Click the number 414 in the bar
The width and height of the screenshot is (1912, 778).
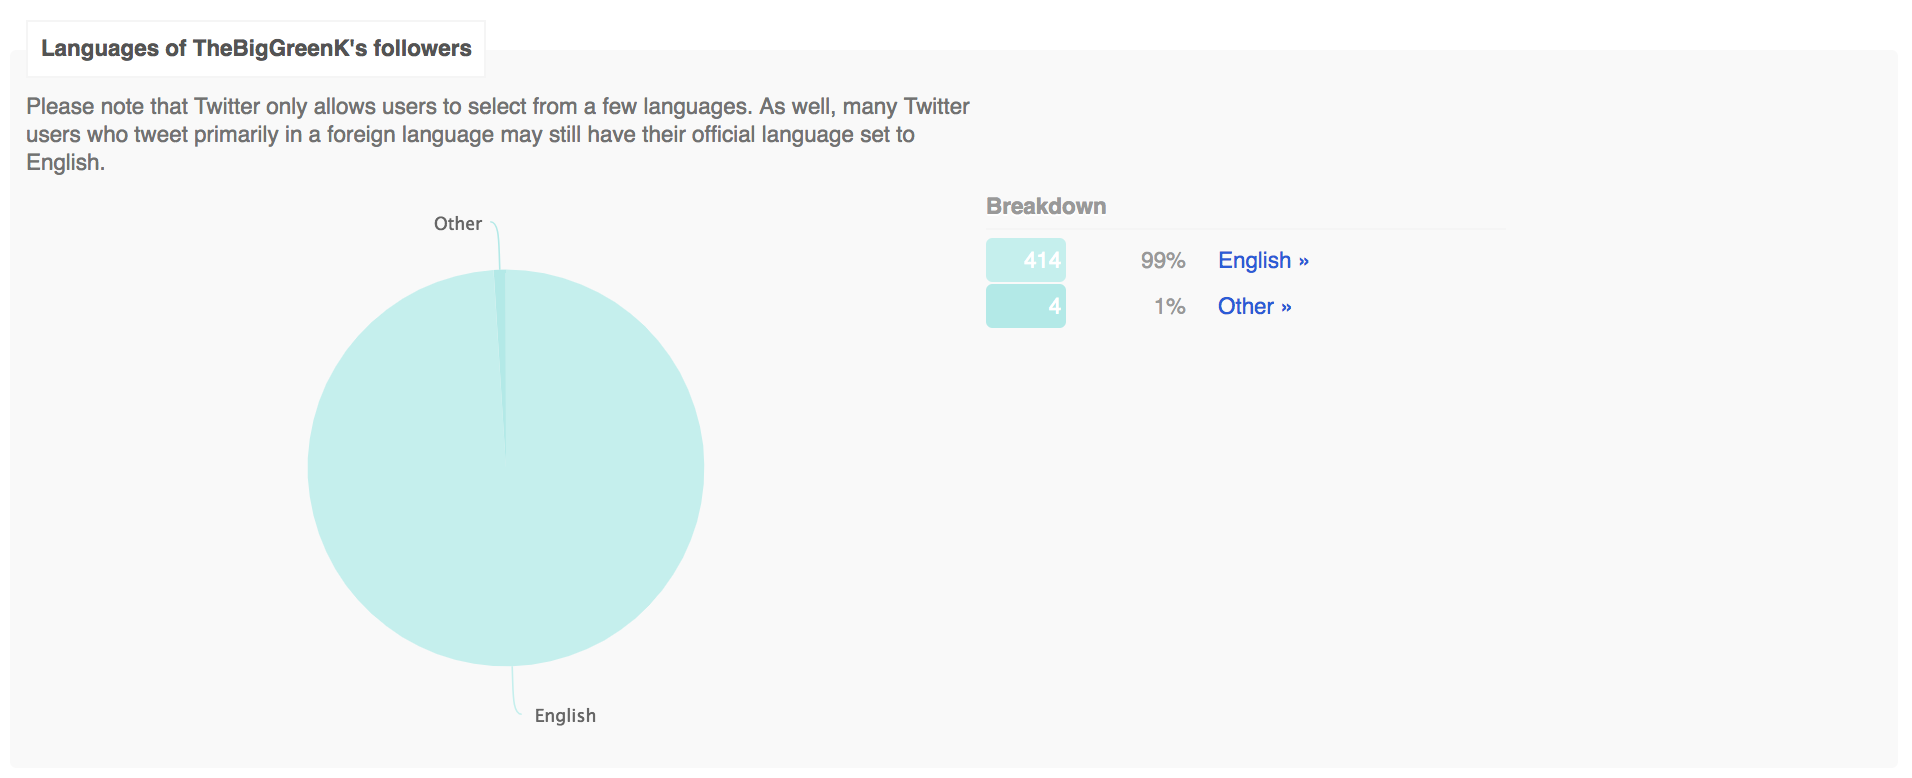click(1042, 260)
